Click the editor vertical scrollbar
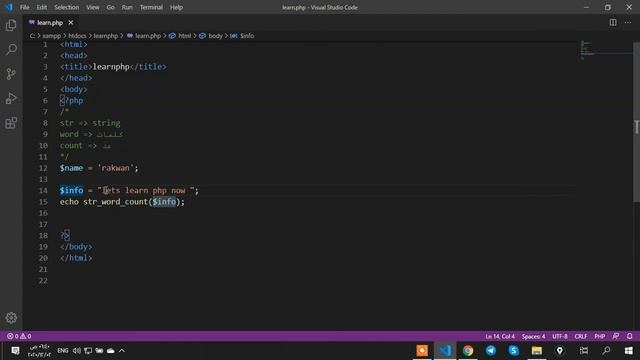640x360 pixels. tap(636, 121)
